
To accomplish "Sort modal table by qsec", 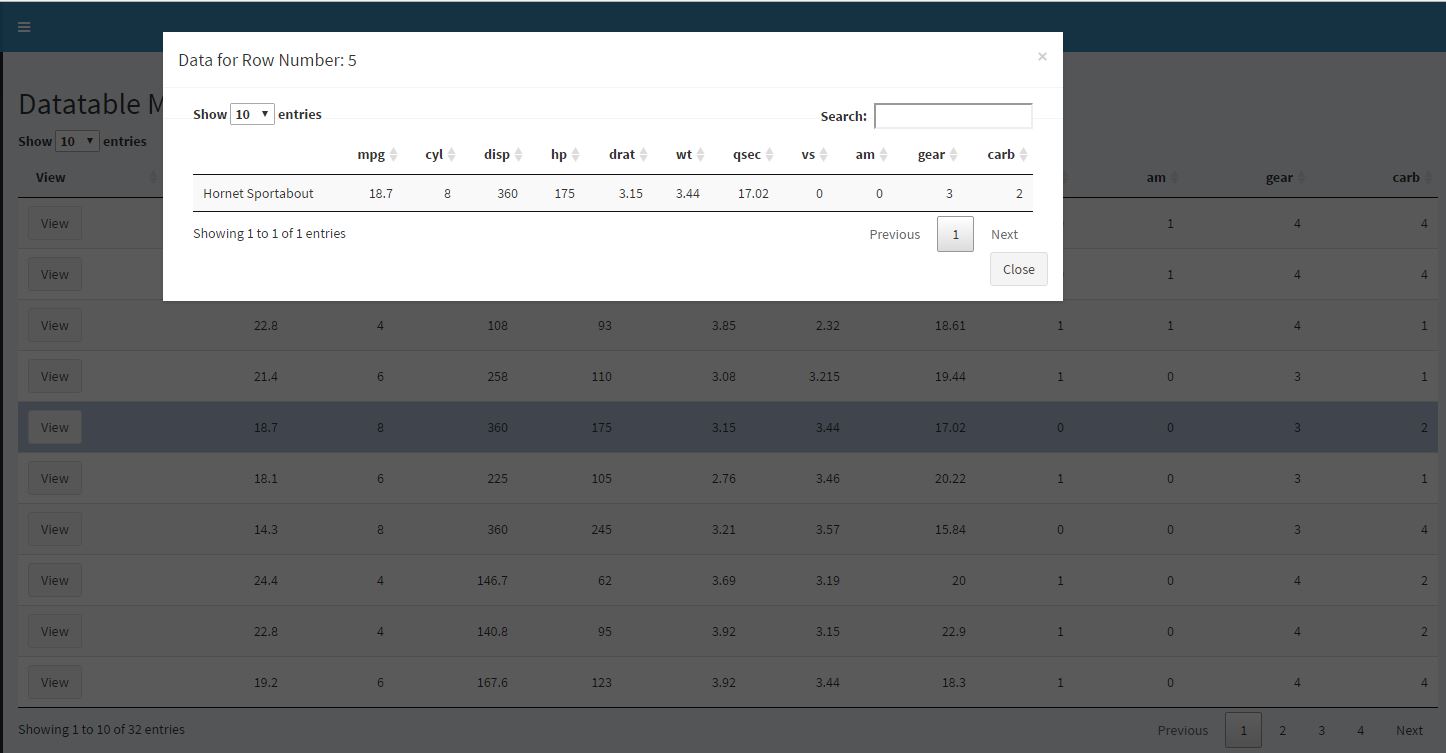I will (x=753, y=154).
